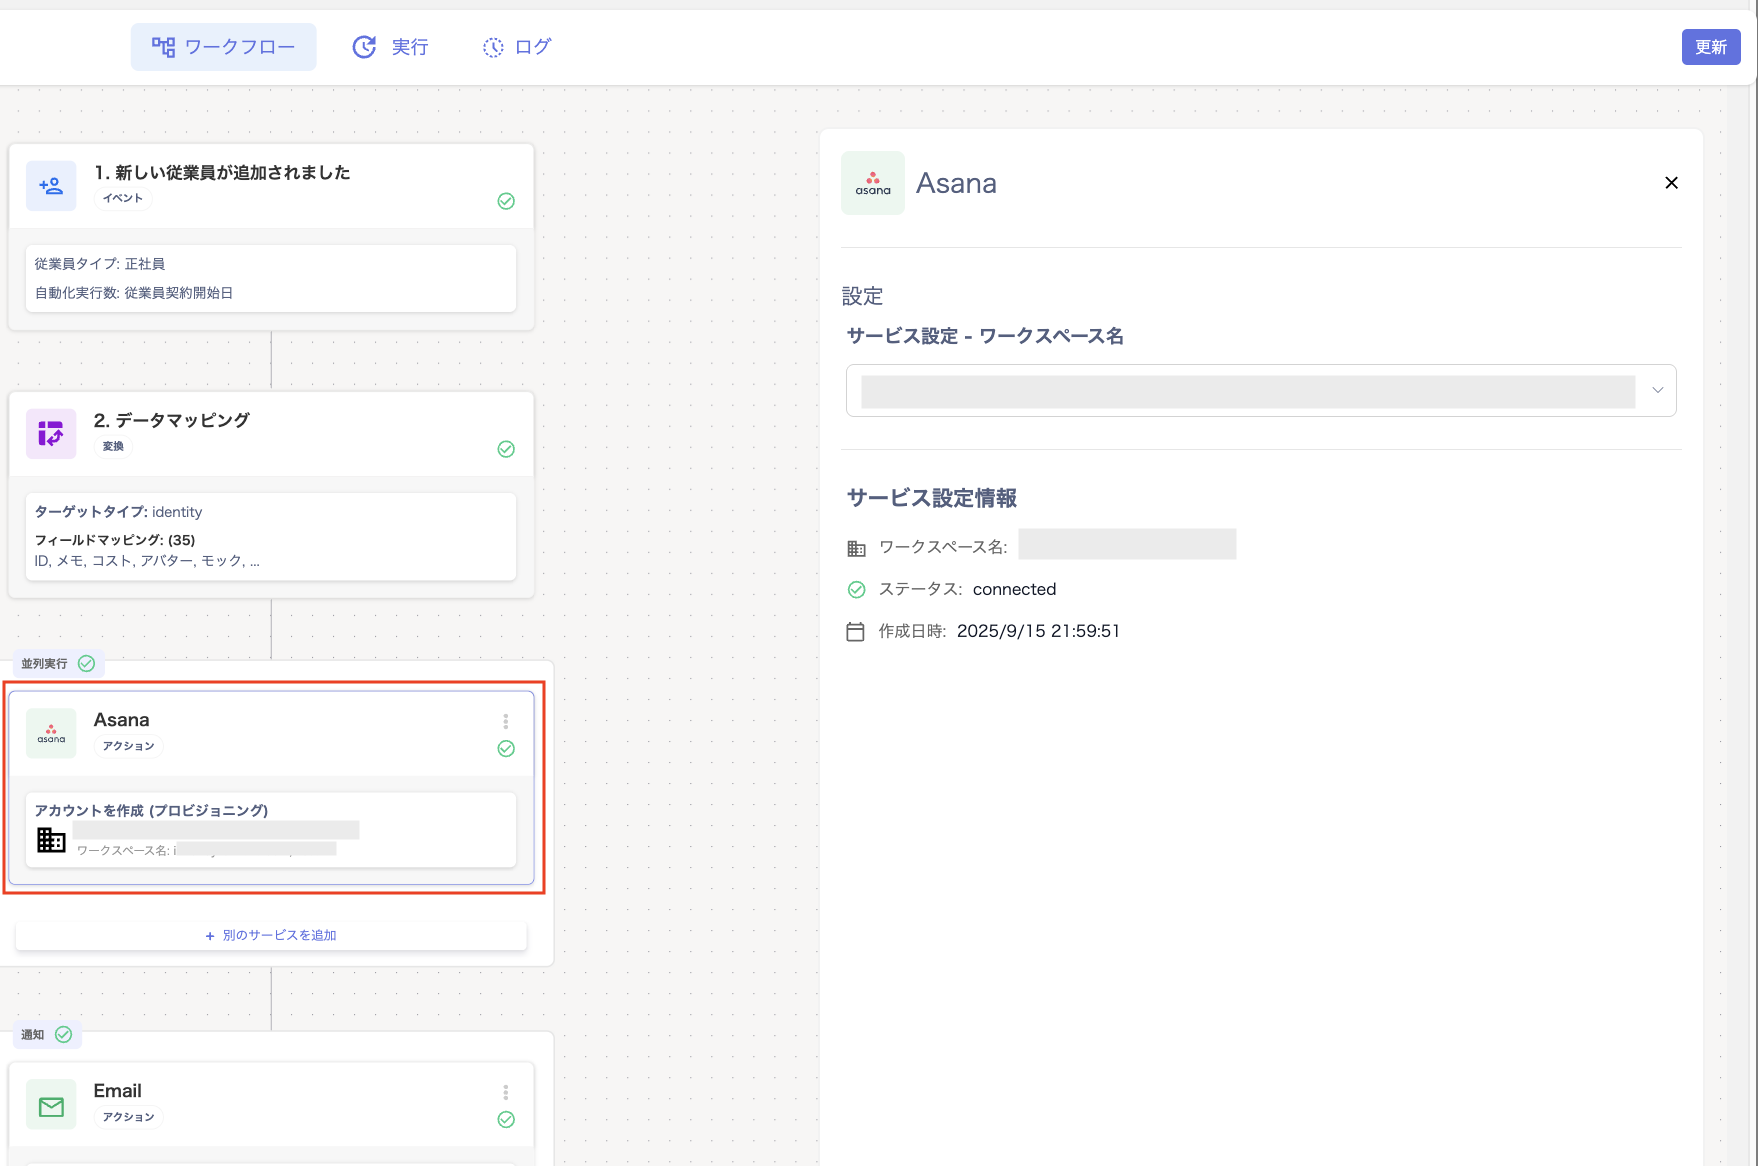Click the data mapping icon in step 2
Screen dimensions: 1758x1166
51,434
